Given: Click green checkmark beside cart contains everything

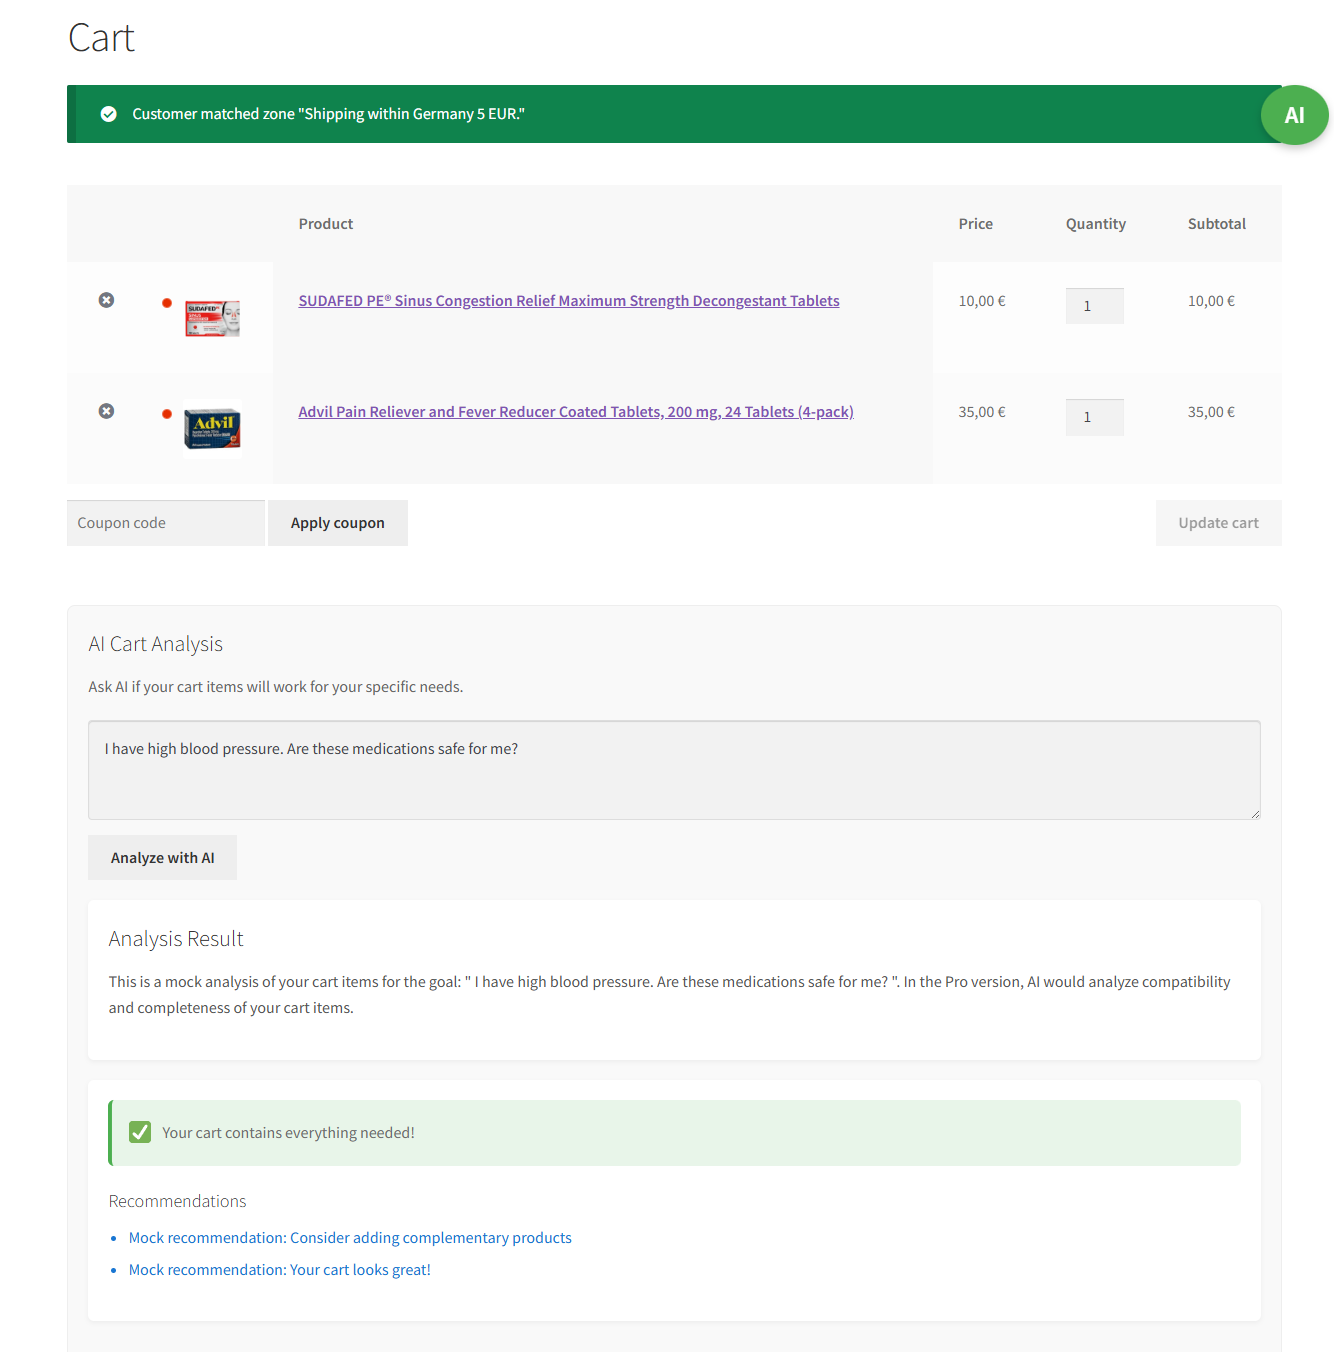Looking at the screenshot, I should tap(140, 1132).
